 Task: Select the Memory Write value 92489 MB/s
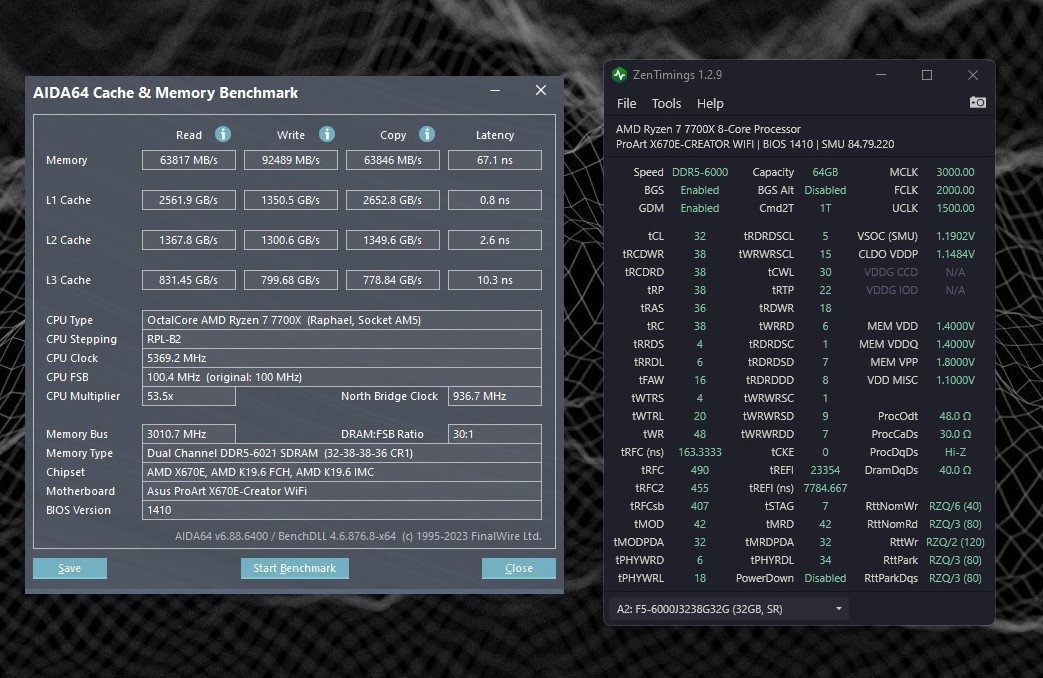click(291, 160)
